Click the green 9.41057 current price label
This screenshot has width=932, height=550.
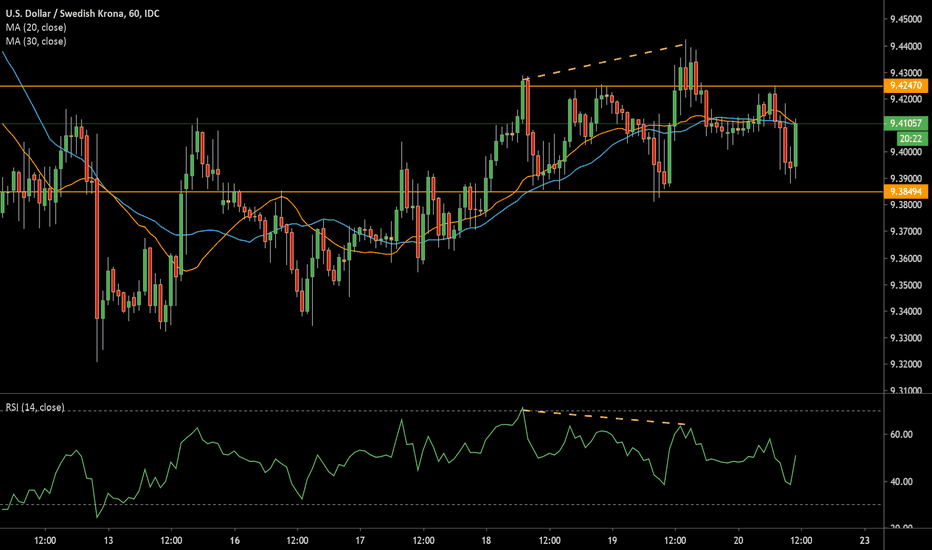[x=904, y=123]
